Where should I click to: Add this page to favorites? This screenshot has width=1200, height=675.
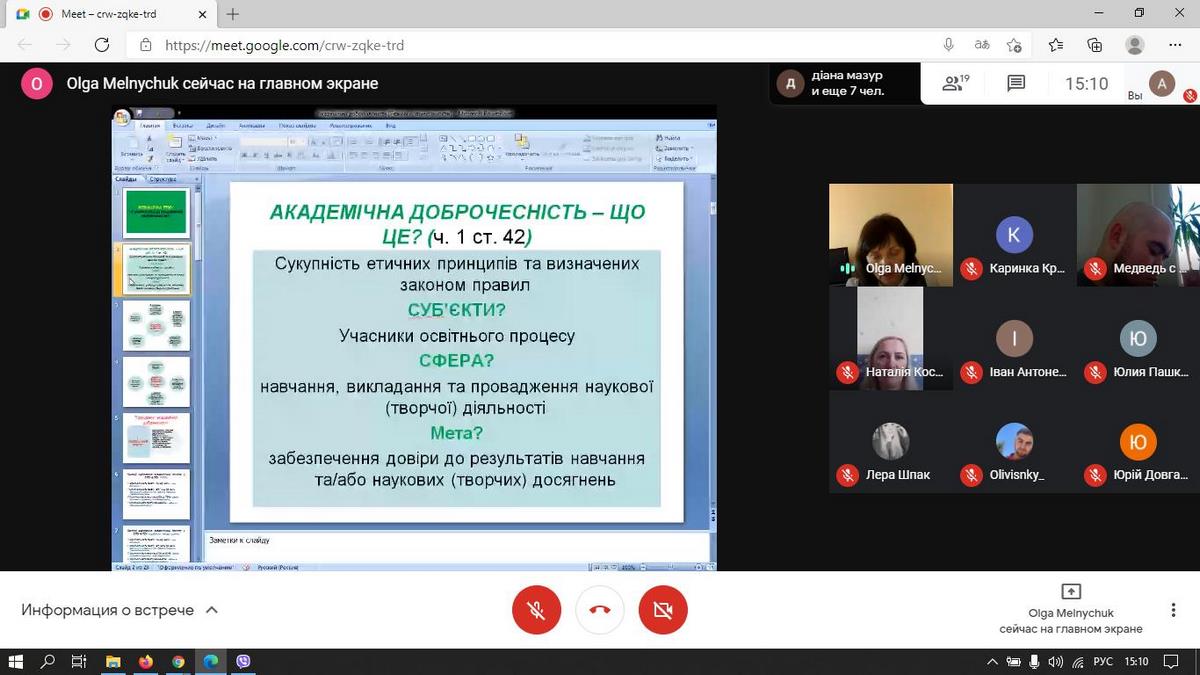coord(1014,45)
